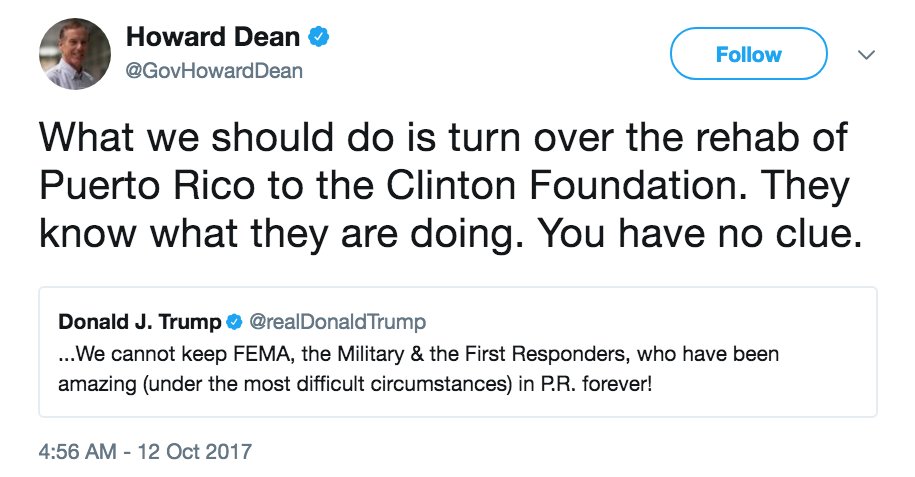The image size is (915, 477).
Task: Click the @realDonaldTrump handle
Action: pyautogui.click(x=337, y=322)
